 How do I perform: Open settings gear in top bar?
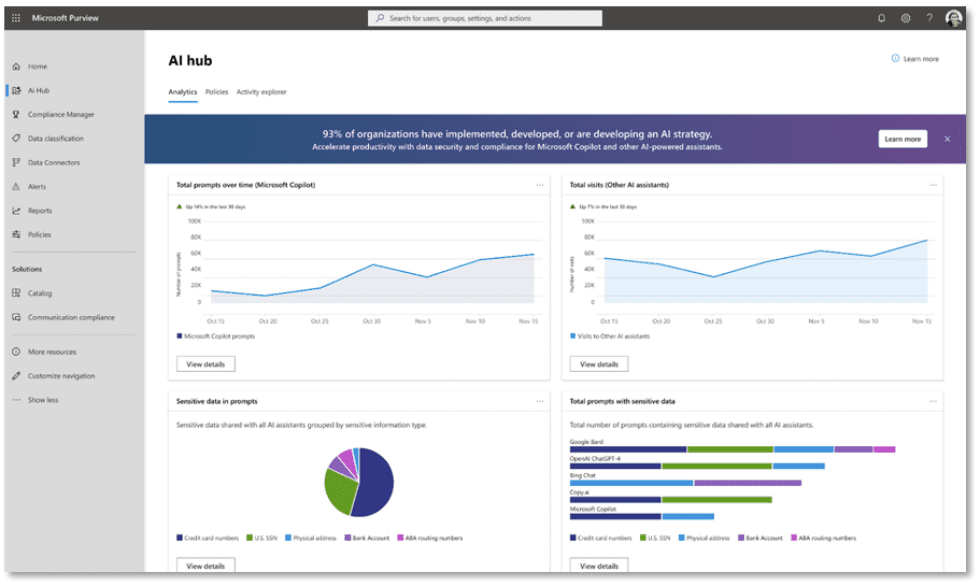pos(906,18)
